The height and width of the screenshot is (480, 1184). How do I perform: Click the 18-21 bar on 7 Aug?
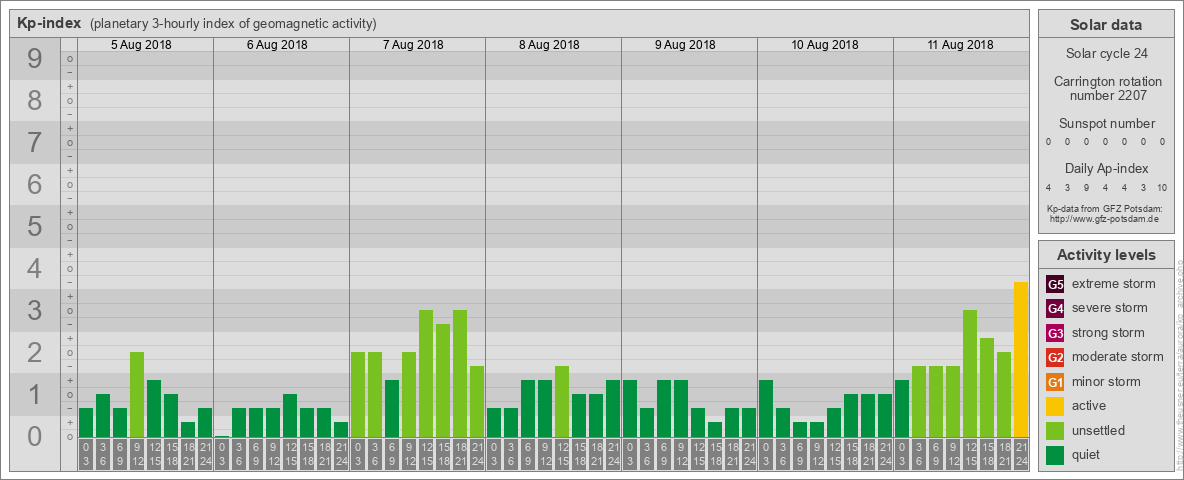tap(460, 374)
